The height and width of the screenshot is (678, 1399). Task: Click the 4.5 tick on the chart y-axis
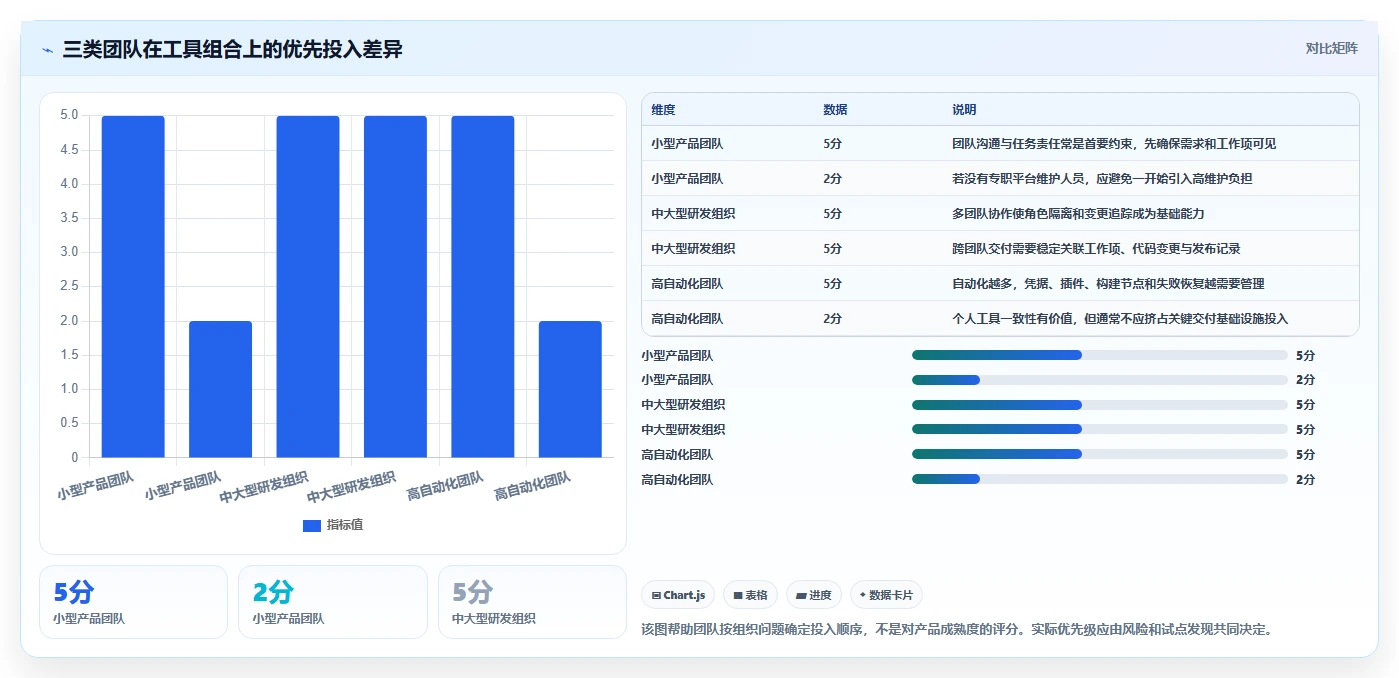coord(68,150)
